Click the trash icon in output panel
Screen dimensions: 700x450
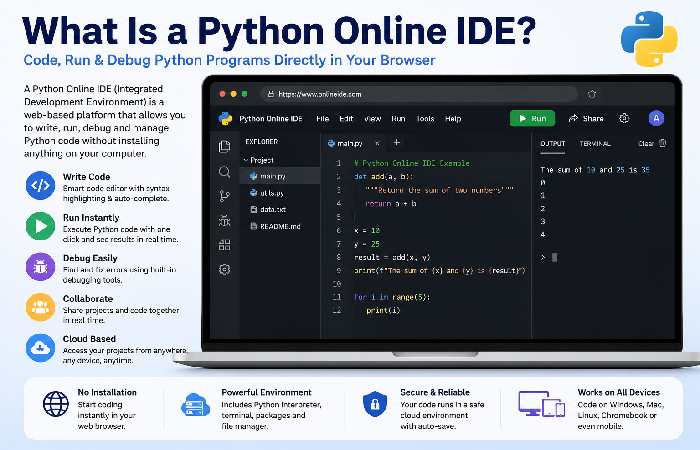tap(662, 143)
